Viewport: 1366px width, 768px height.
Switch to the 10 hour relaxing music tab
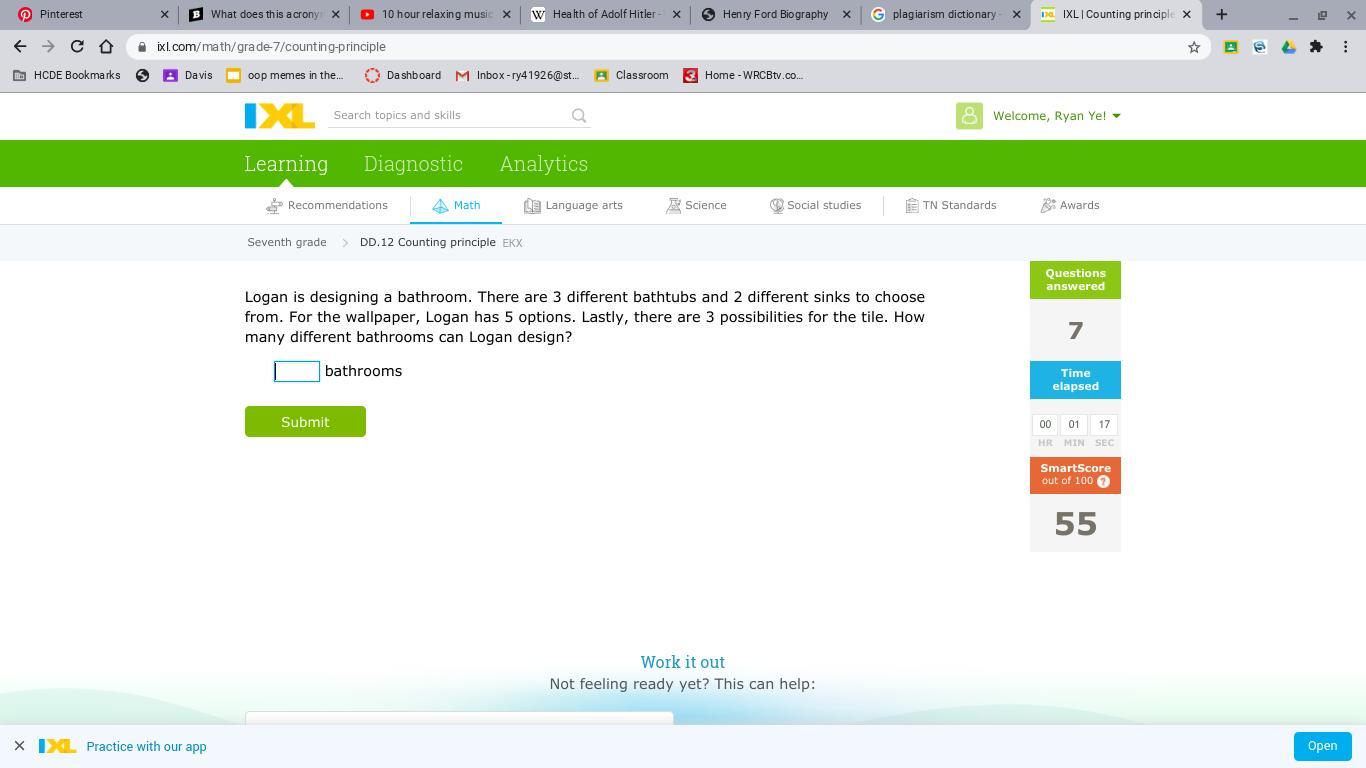pos(435,15)
